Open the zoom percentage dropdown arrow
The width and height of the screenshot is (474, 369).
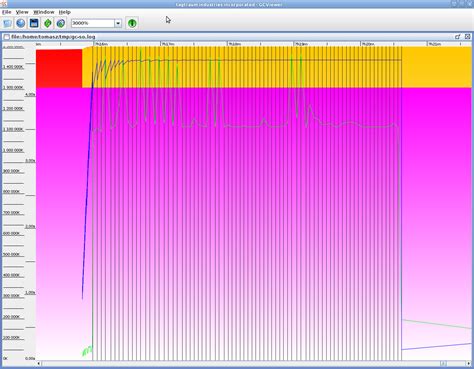[118, 23]
